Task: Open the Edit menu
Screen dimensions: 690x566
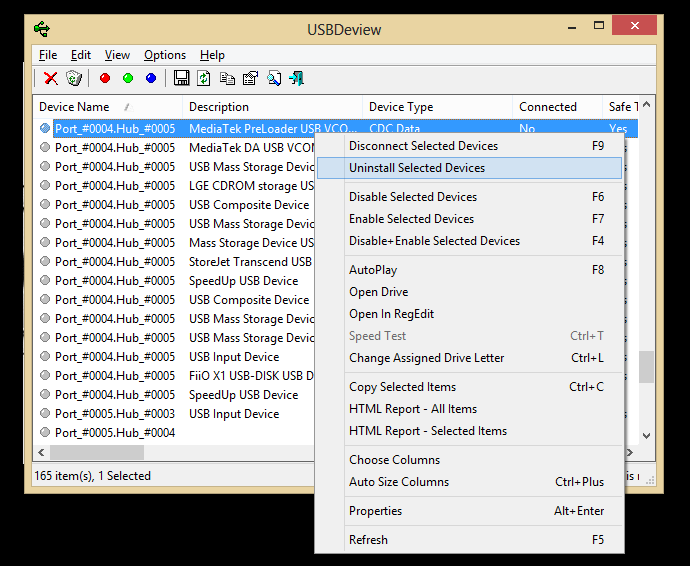Action: pyautogui.click(x=81, y=55)
